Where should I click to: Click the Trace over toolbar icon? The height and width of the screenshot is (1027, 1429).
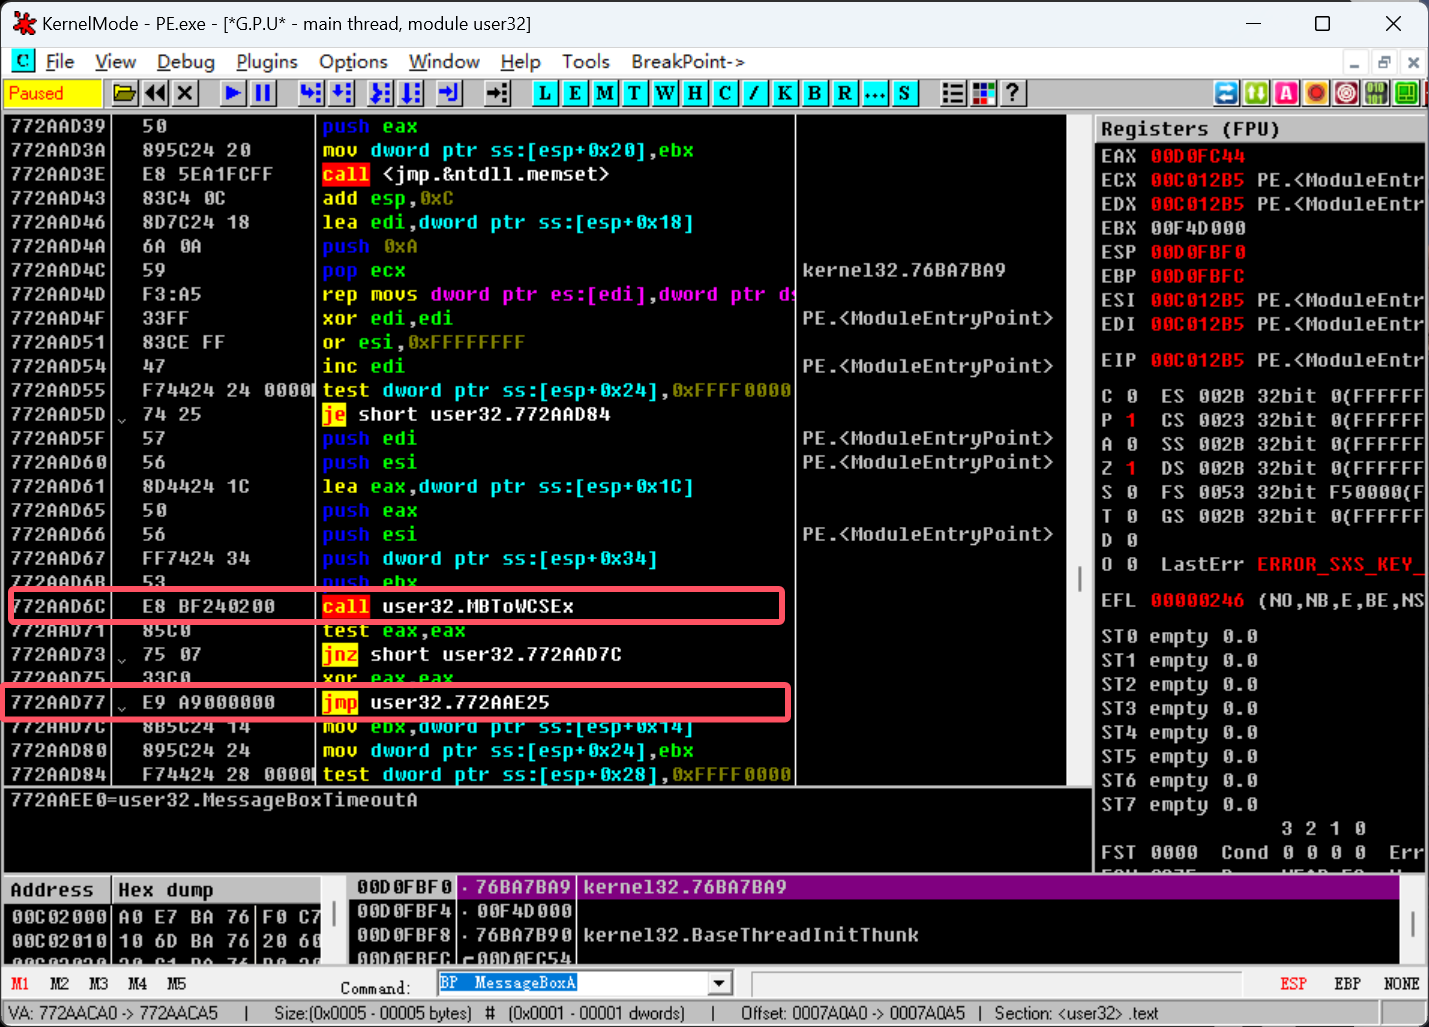click(x=411, y=93)
